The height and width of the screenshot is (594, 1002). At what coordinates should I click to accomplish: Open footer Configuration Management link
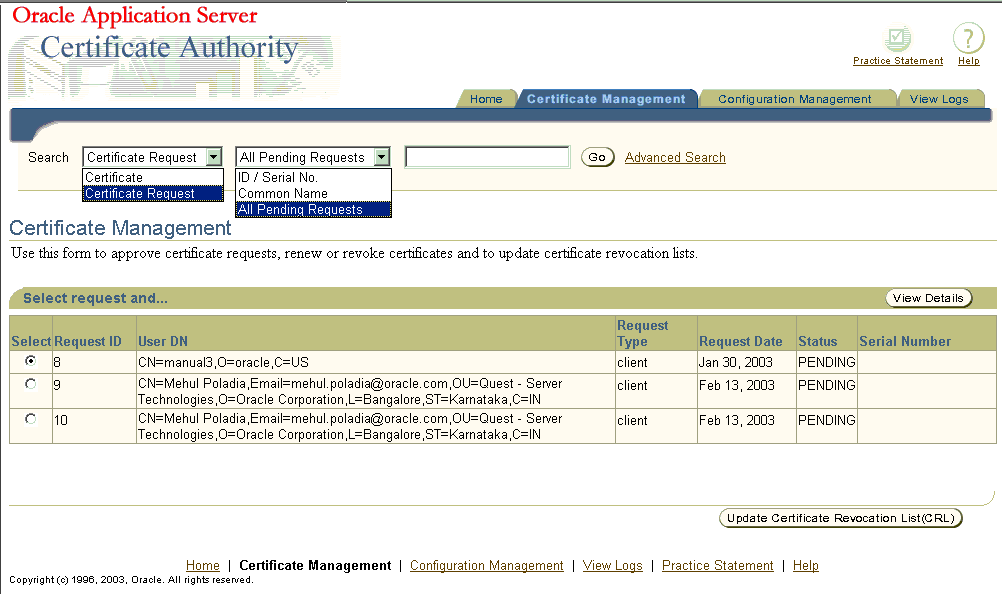486,565
